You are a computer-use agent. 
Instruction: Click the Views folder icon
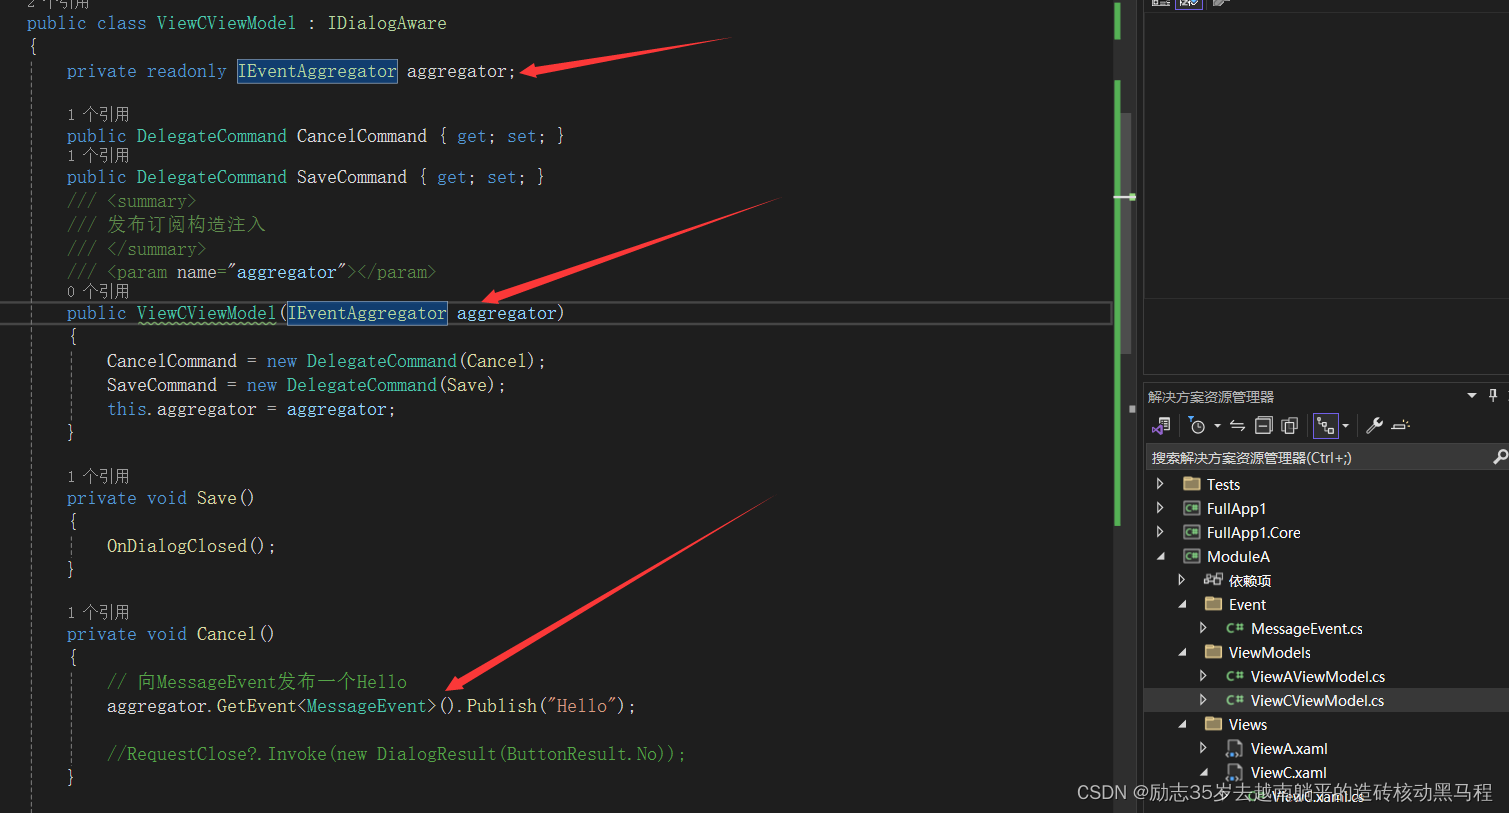tap(1214, 724)
